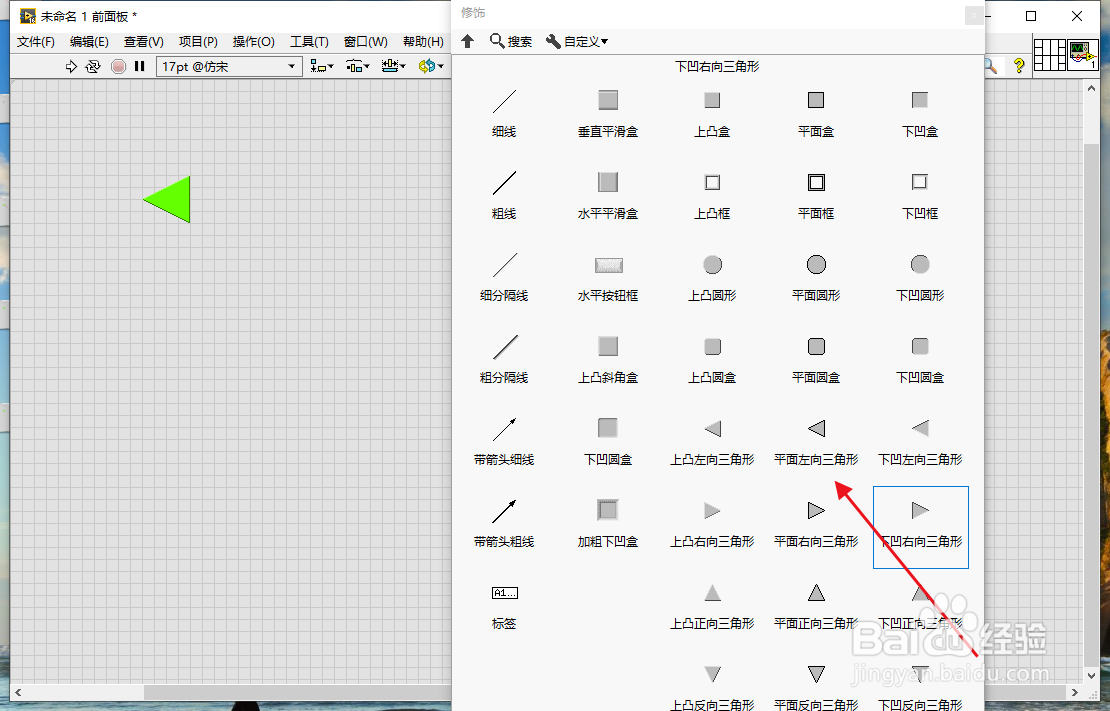Pick the 粗分隔线 decoration
Screen dimensions: 1110x711
[x=504, y=358]
